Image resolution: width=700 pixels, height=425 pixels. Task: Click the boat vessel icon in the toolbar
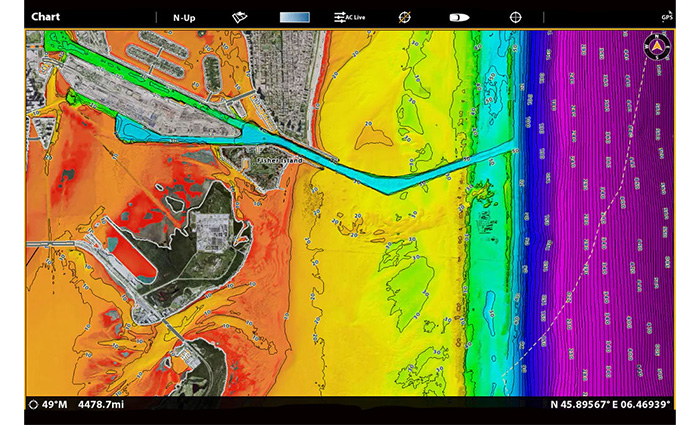click(459, 17)
